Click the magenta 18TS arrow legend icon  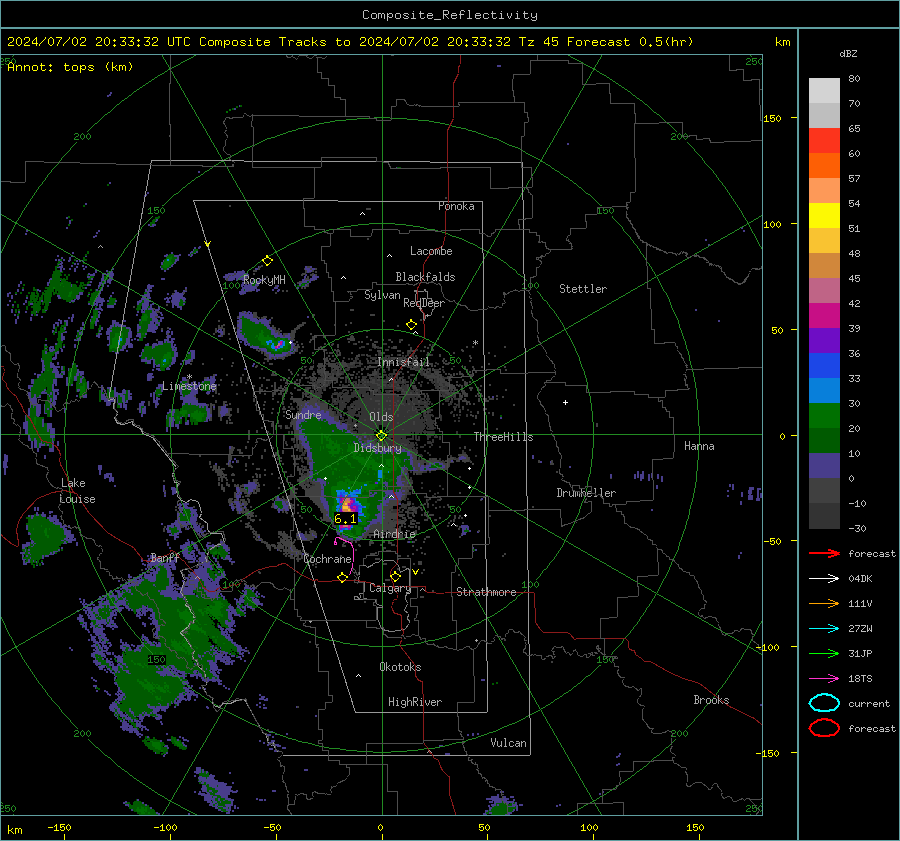(x=824, y=679)
